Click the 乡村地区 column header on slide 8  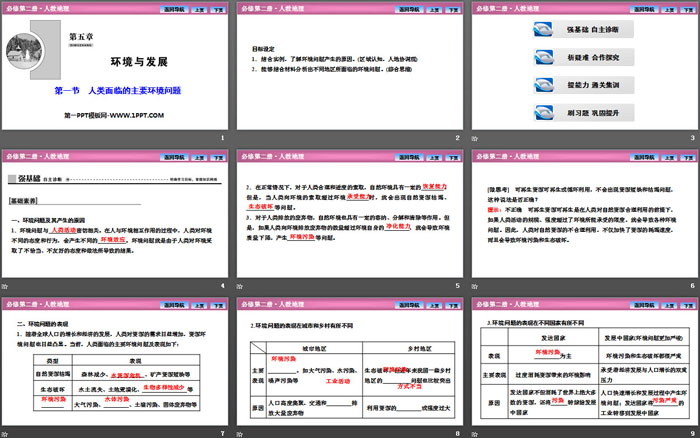[420, 349]
